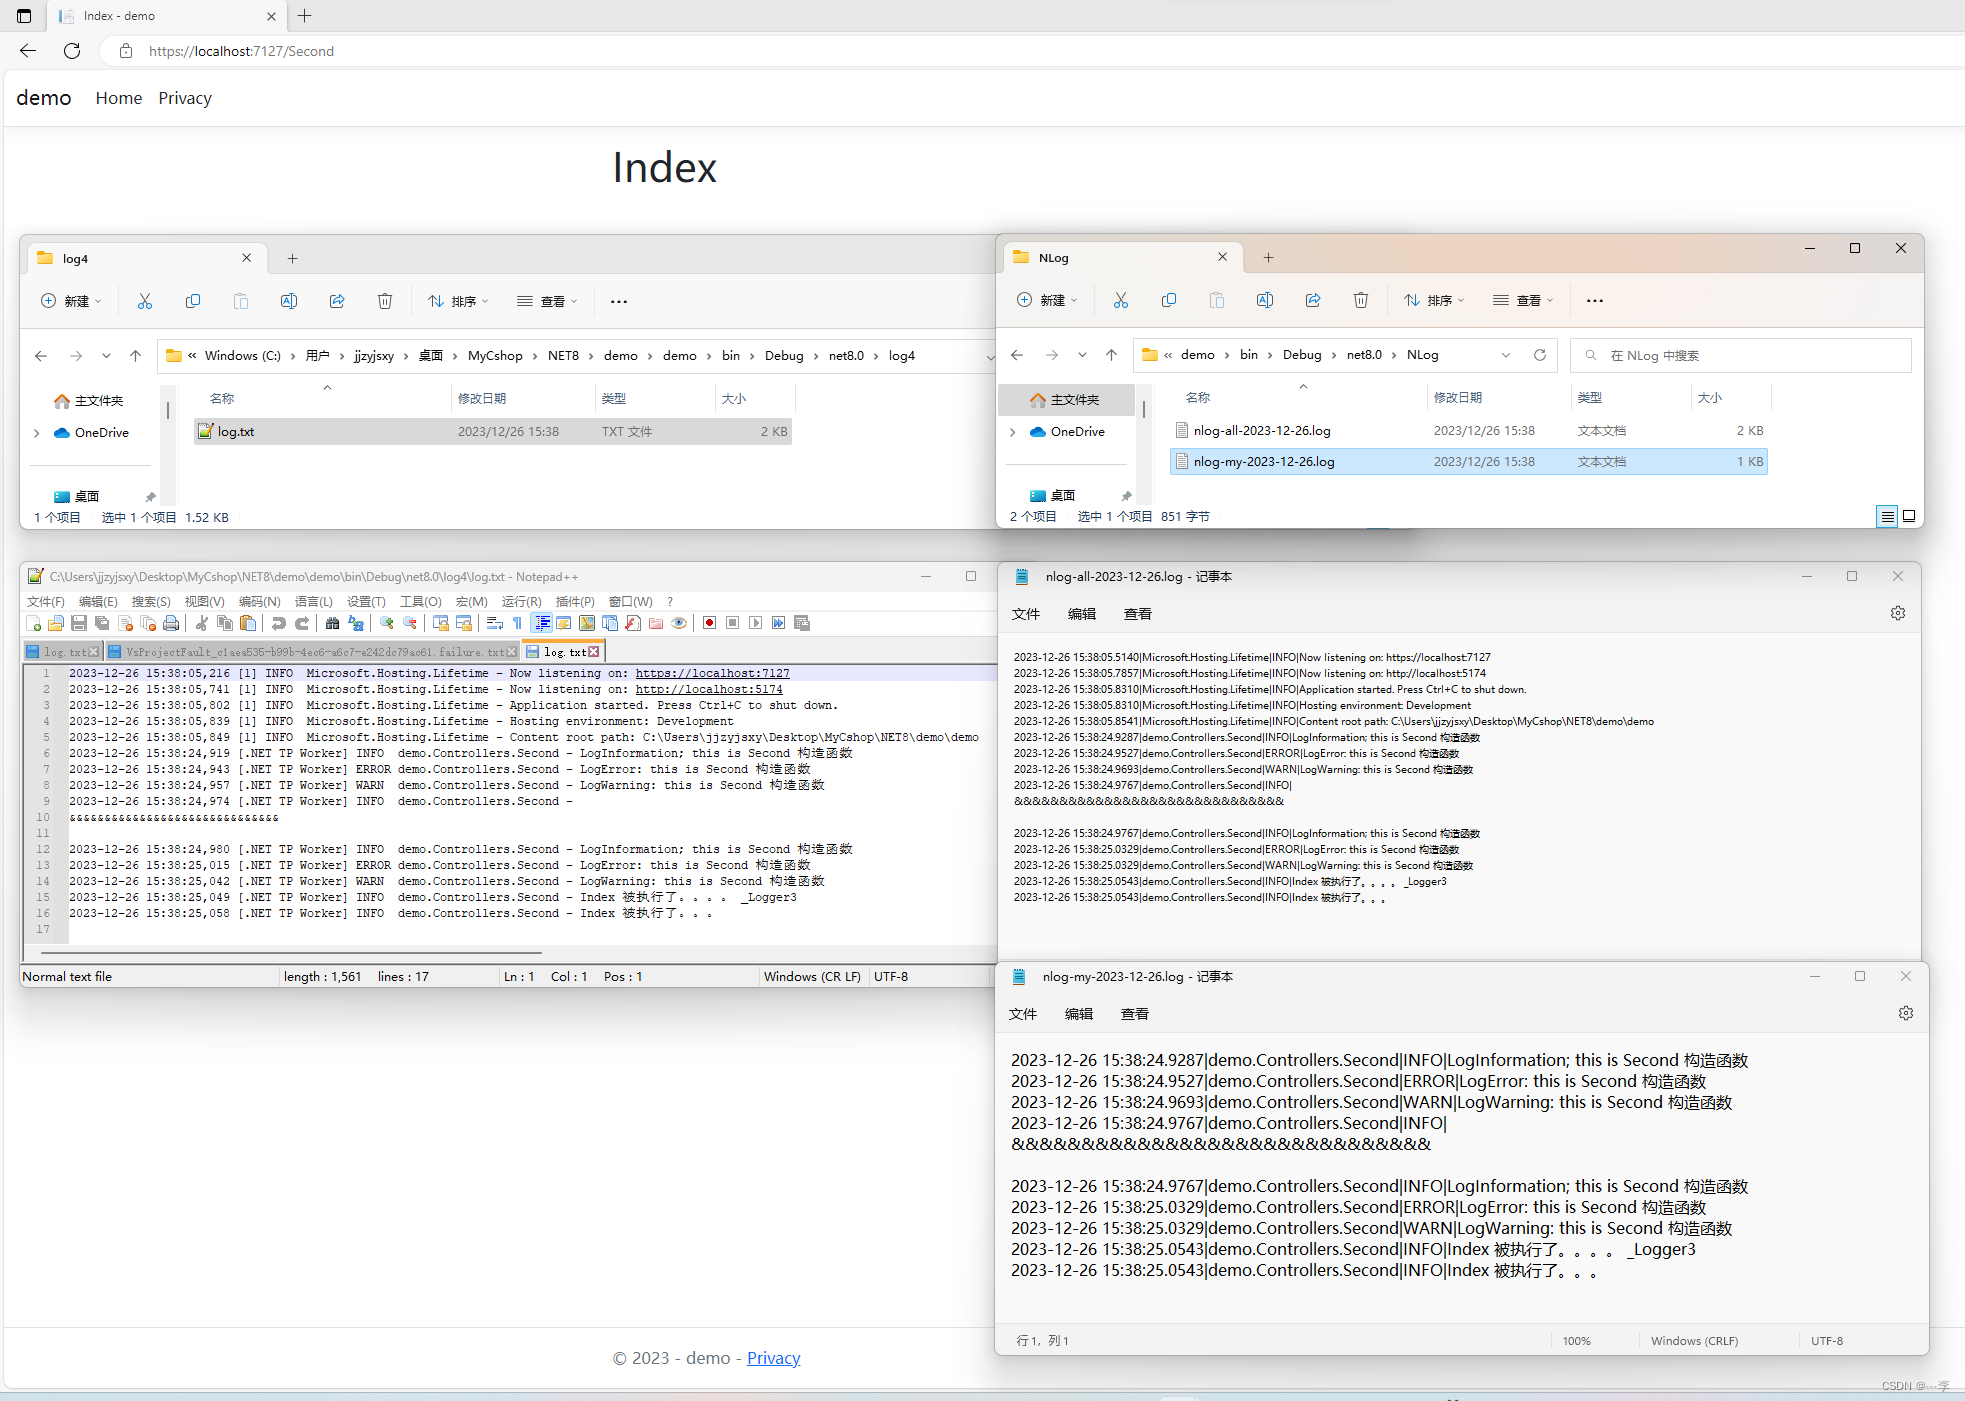Open the 插件(P) menu in Notepad++

click(x=575, y=601)
